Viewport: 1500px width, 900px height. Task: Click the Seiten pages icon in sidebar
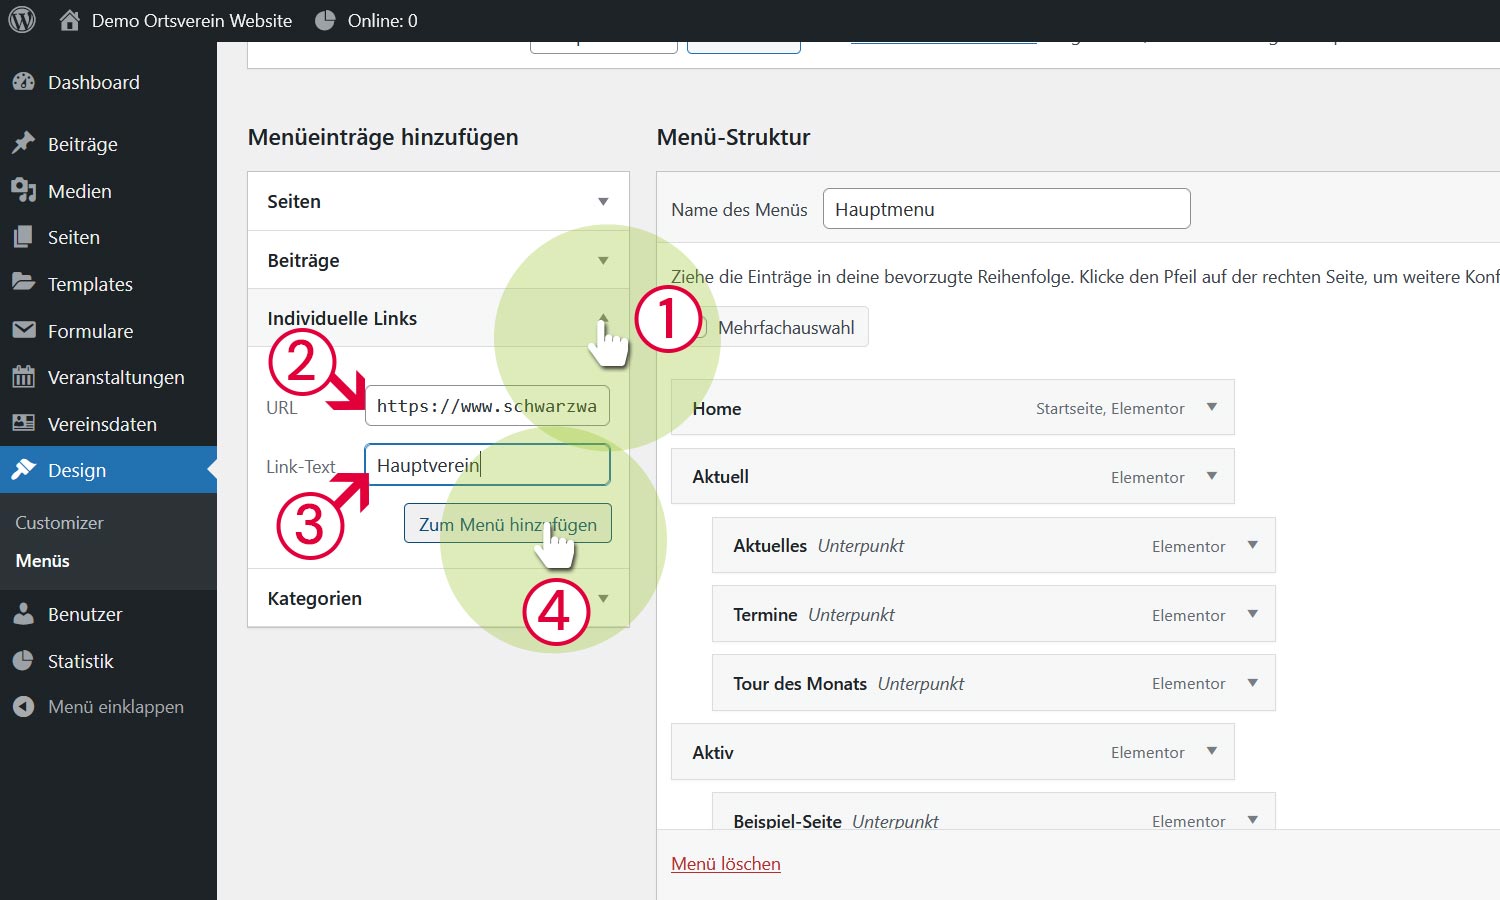24,237
